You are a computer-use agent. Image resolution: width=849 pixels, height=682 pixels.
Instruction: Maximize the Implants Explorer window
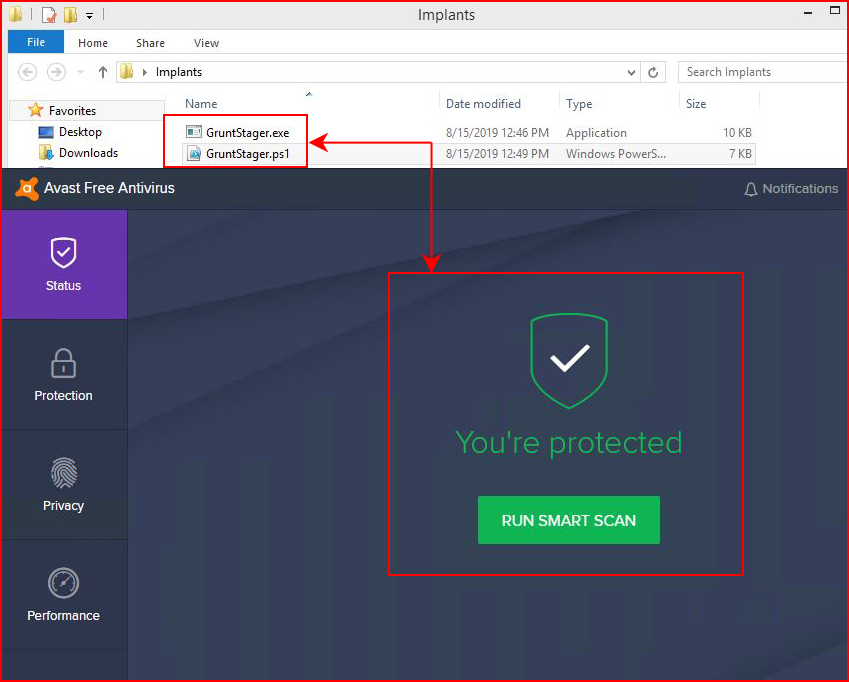coord(834,11)
